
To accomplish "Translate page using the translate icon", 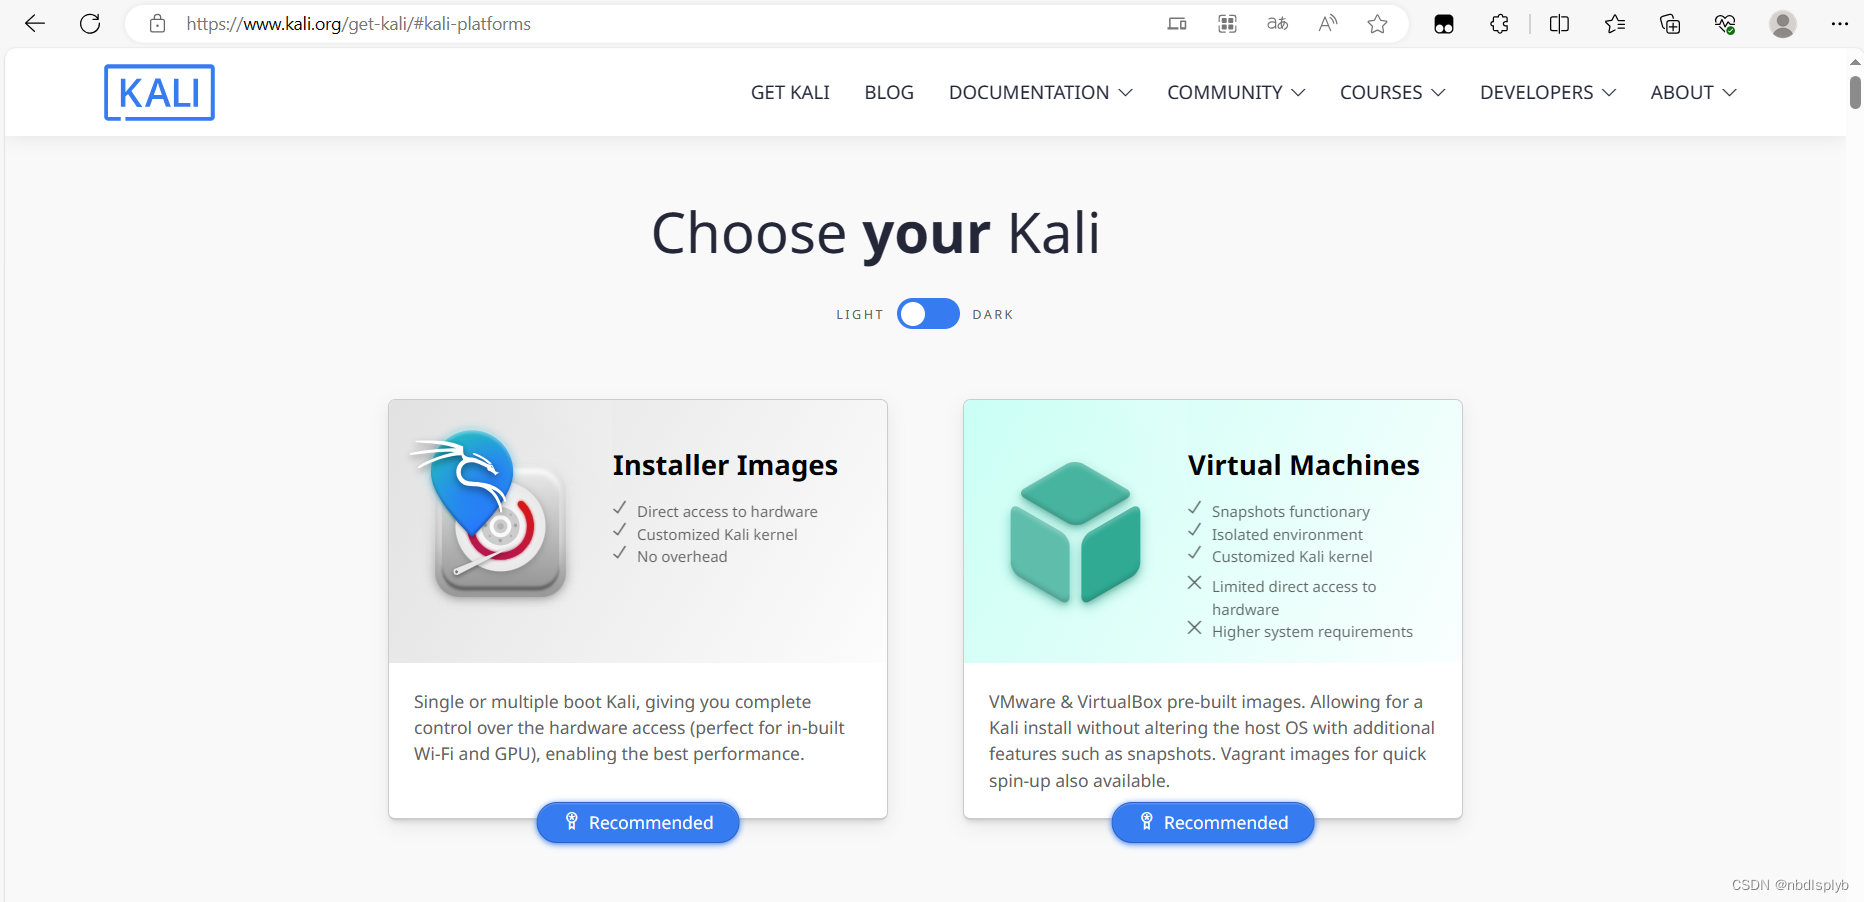I will click(1277, 24).
